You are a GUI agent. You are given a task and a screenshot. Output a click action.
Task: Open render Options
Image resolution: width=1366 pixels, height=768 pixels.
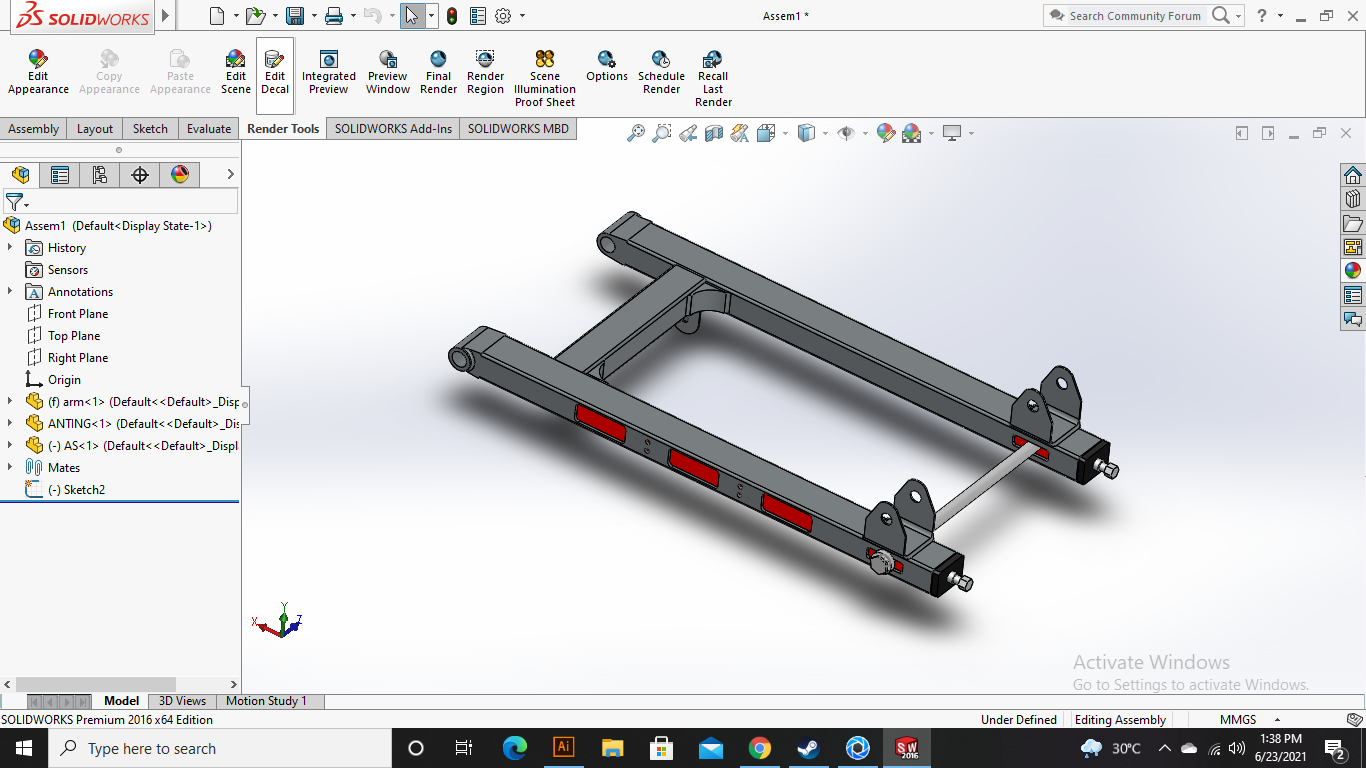tap(607, 66)
